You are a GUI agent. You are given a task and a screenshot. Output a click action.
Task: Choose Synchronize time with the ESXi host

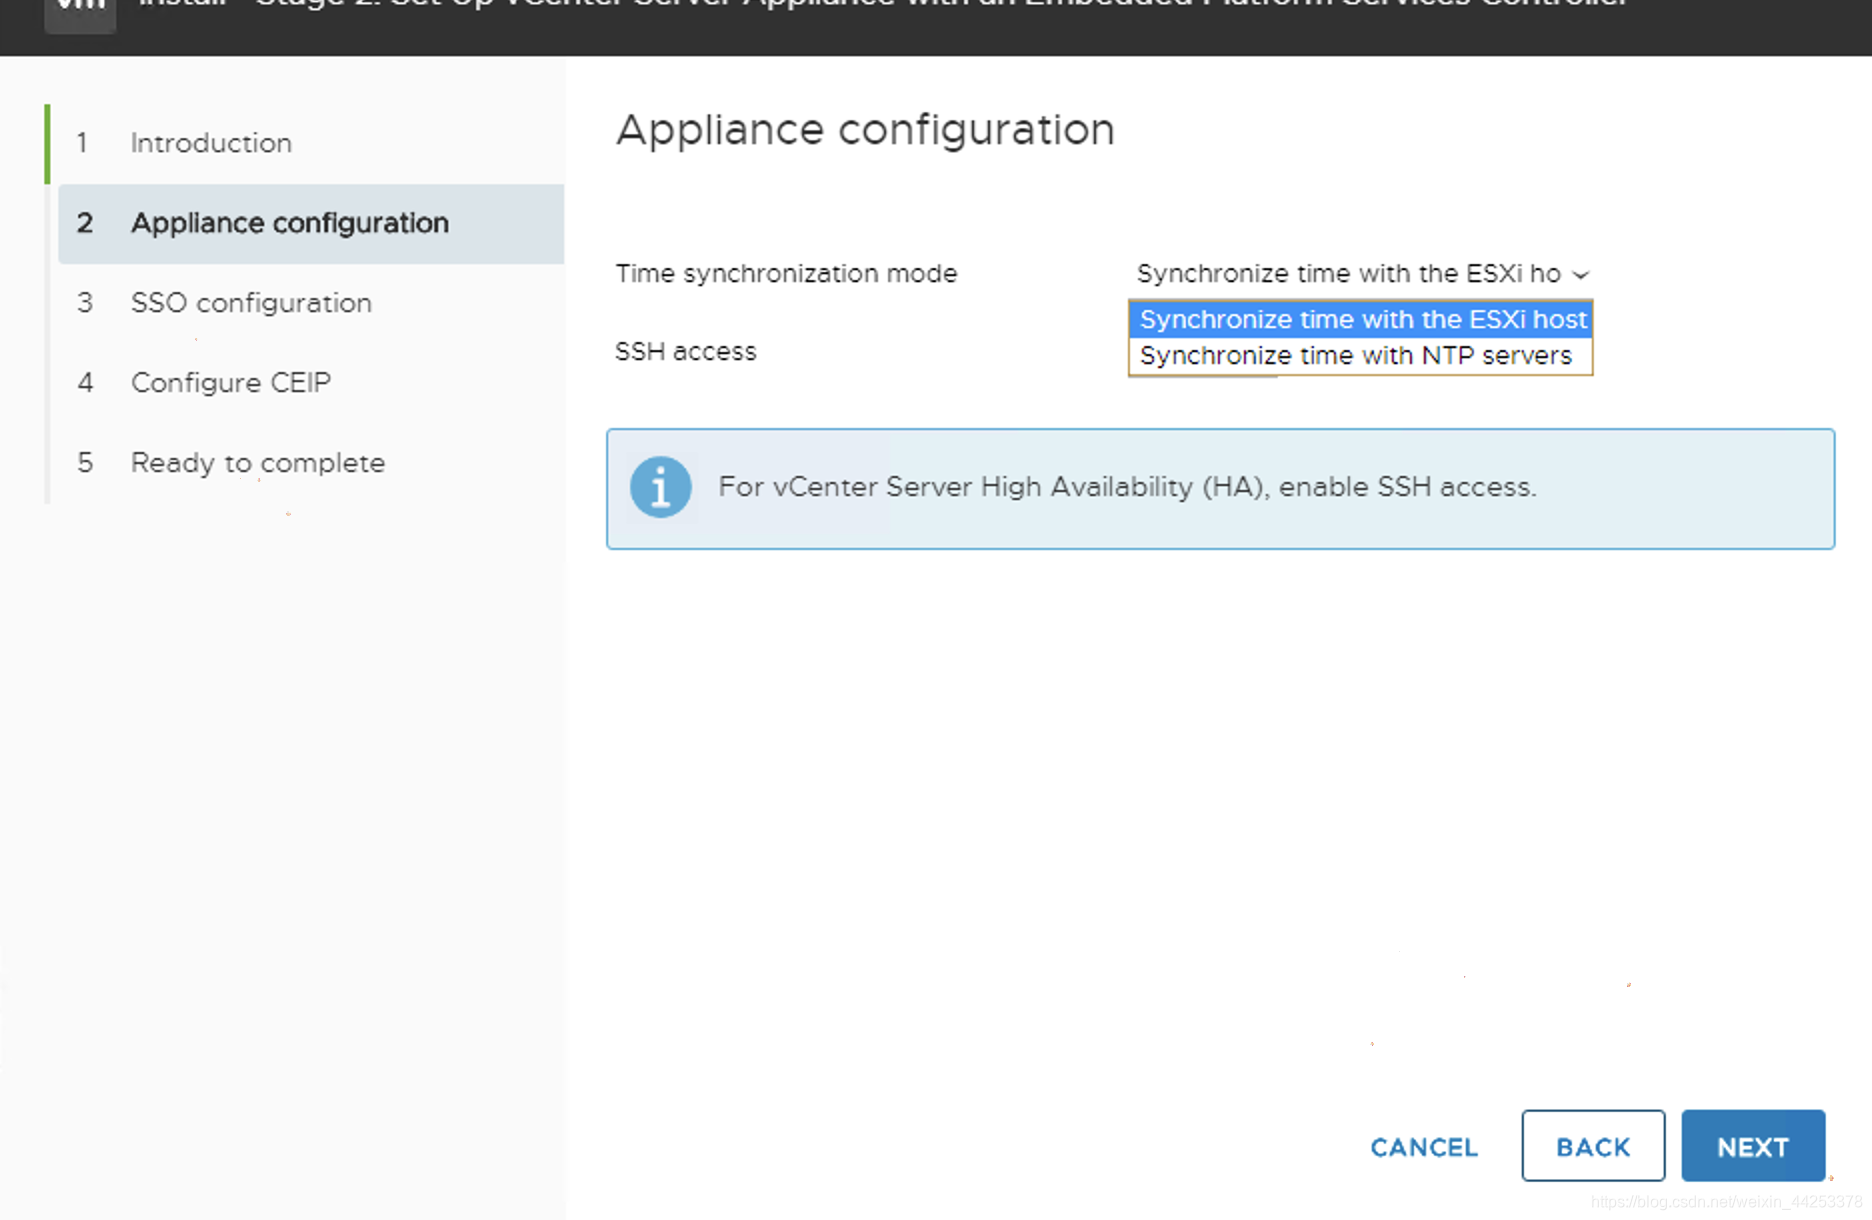(1361, 319)
